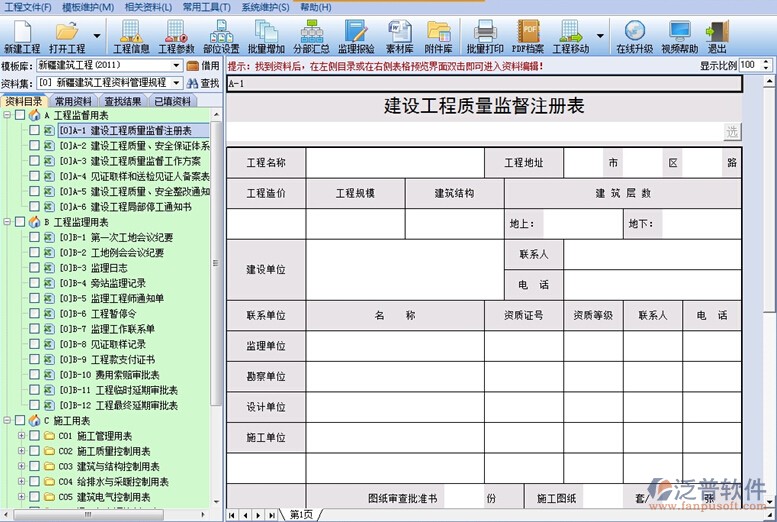The image size is (777, 522).
Task: Click the 分部汇总 summary icon
Action: coord(310,36)
